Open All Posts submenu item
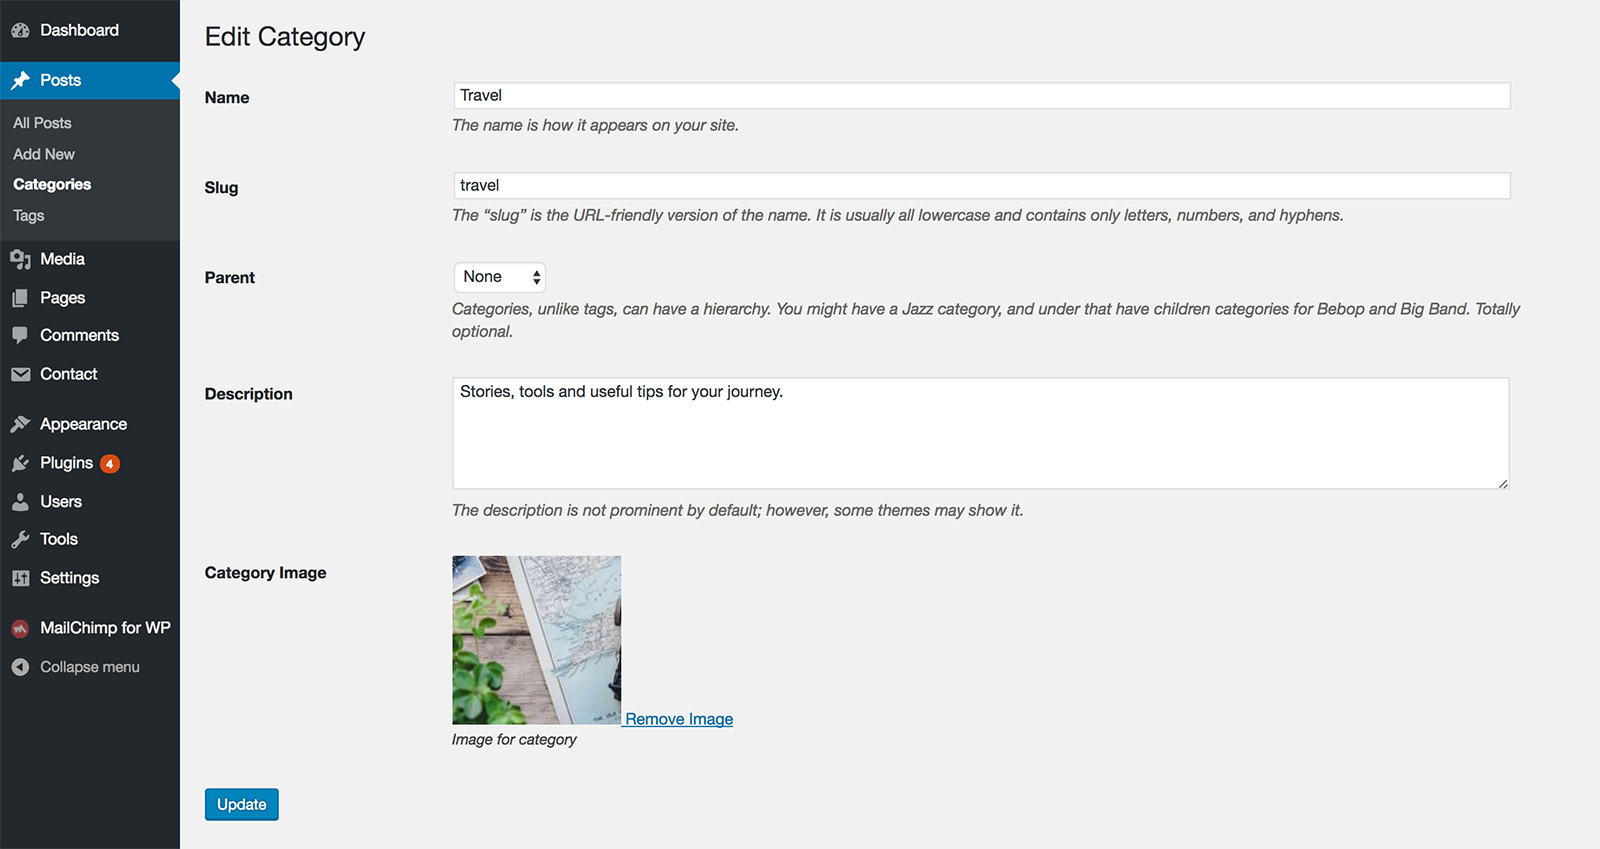 tap(42, 123)
